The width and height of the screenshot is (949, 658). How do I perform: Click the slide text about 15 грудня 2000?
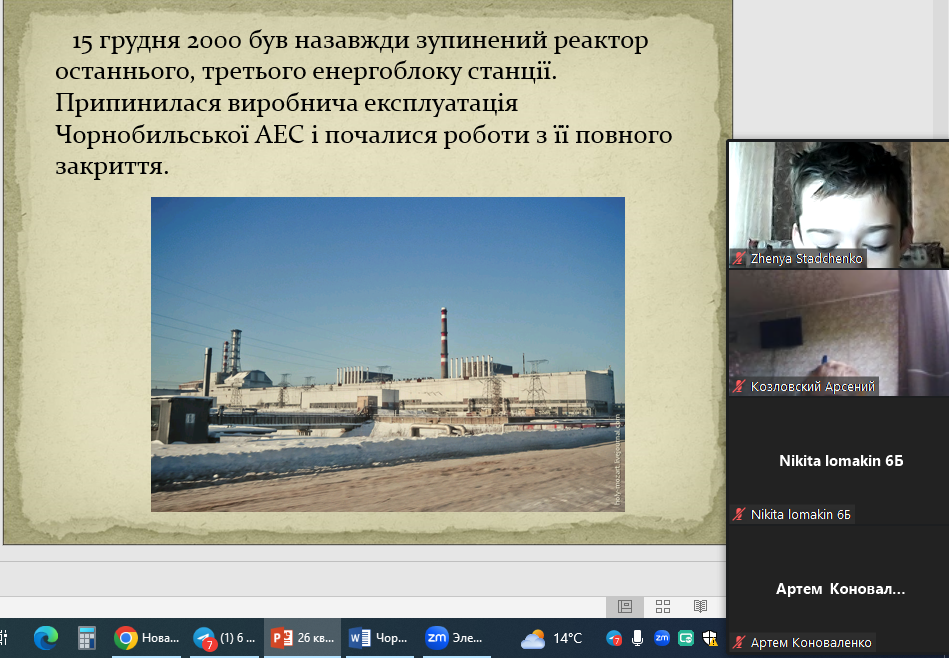coord(363,103)
